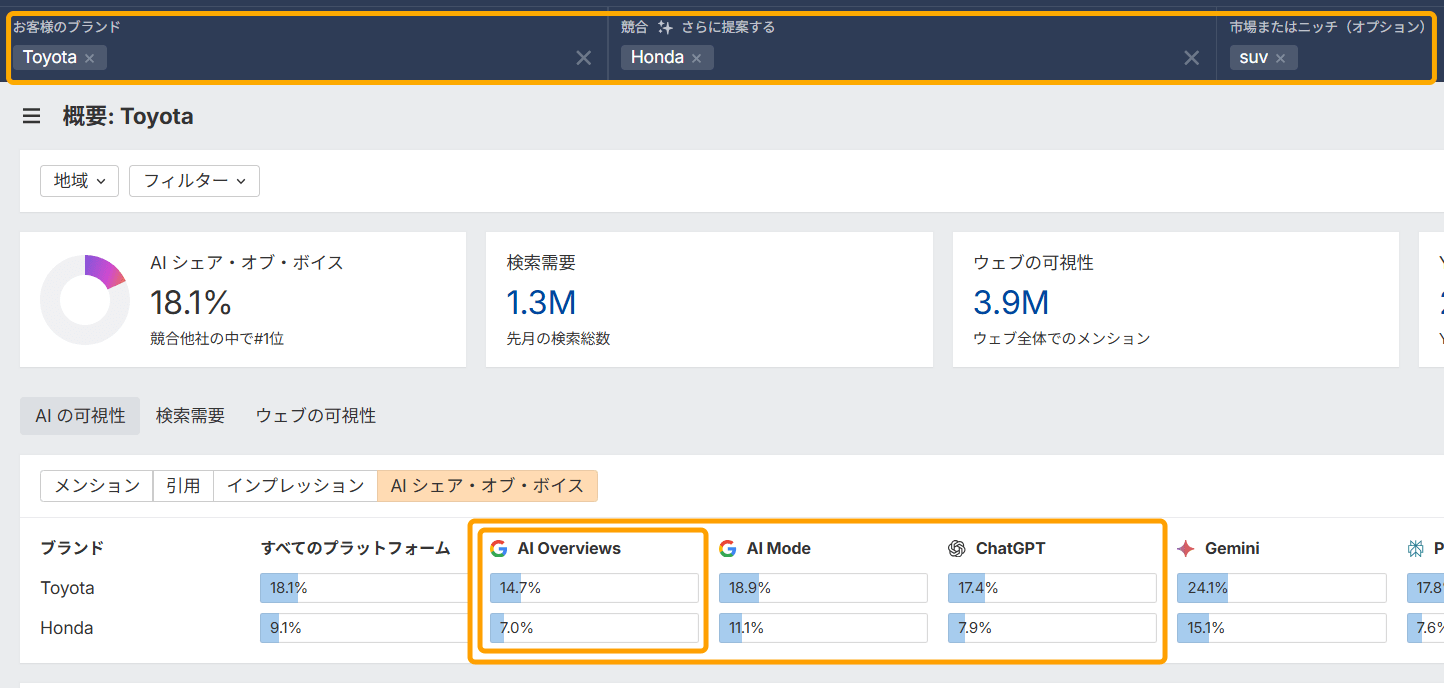Screen dimensions: 1444x688
Task: Select the 引用 metric toggle
Action: pyautogui.click(x=183, y=486)
